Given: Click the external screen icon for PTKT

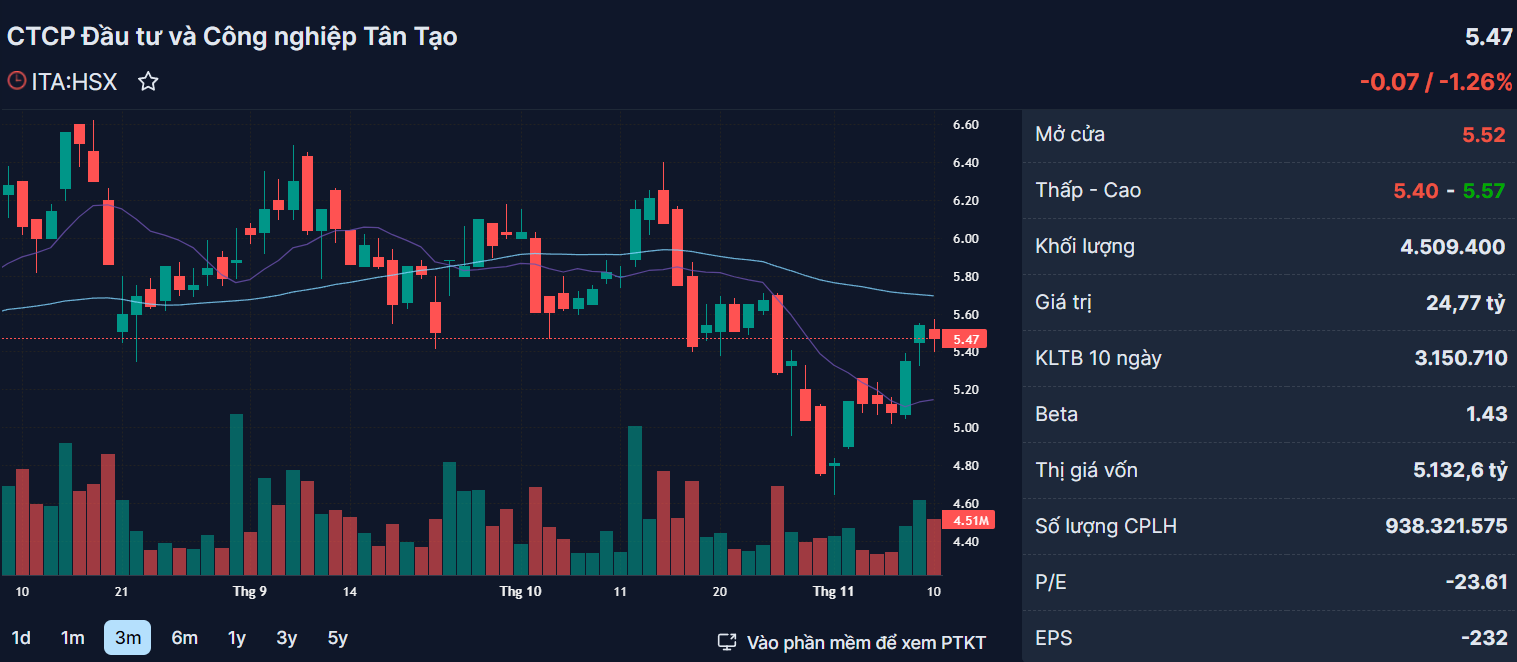Looking at the screenshot, I should click(728, 642).
